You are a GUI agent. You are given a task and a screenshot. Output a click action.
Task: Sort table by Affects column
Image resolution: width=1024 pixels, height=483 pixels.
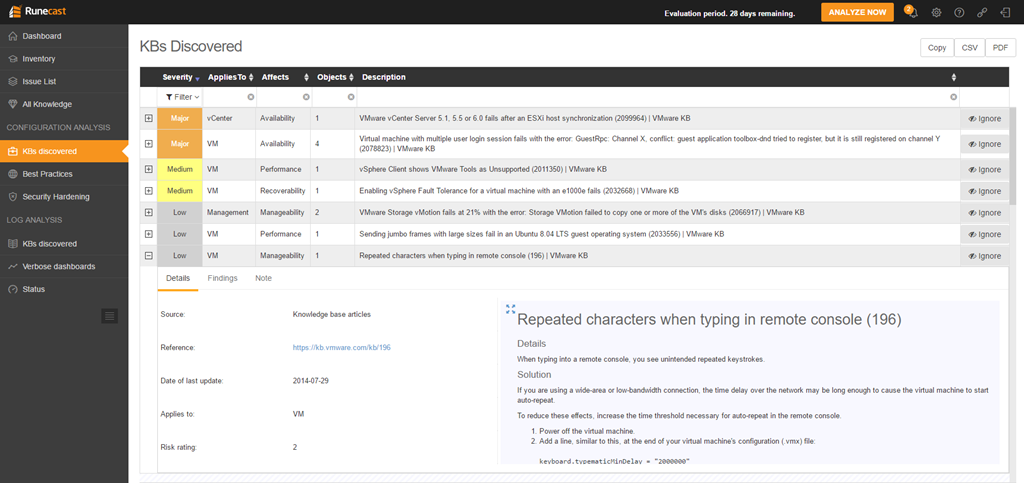coord(284,77)
